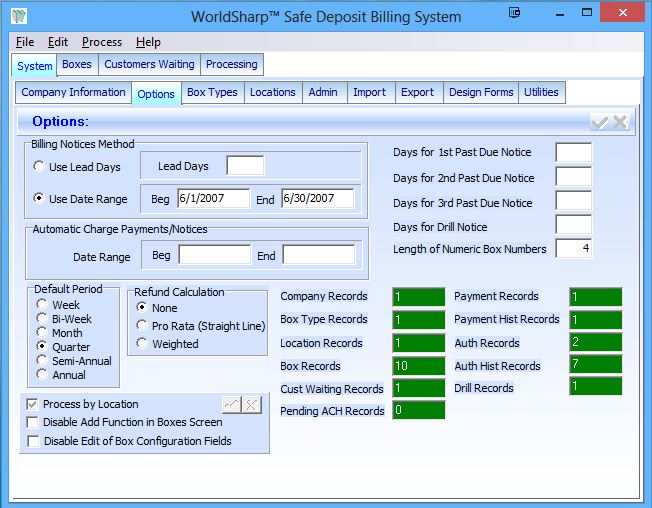Click the green checkmark save icon in Options header
This screenshot has height=508, width=652.
click(600, 122)
